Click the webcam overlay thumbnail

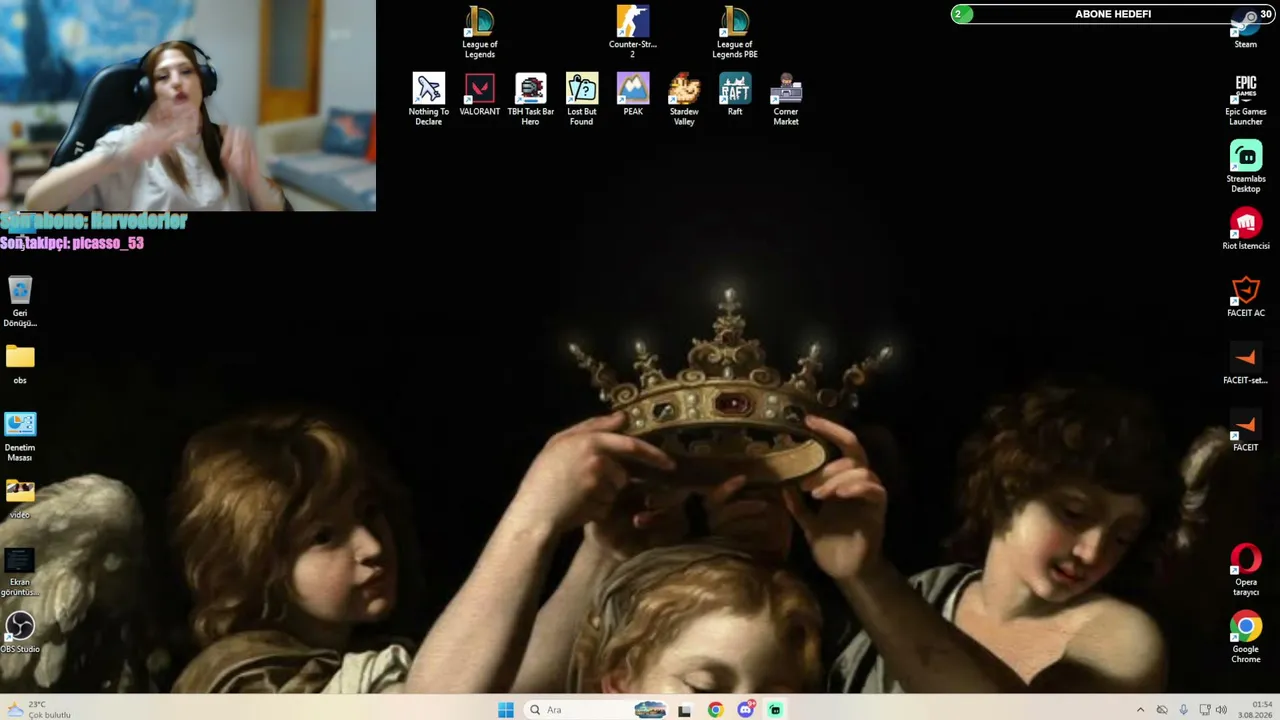click(188, 105)
